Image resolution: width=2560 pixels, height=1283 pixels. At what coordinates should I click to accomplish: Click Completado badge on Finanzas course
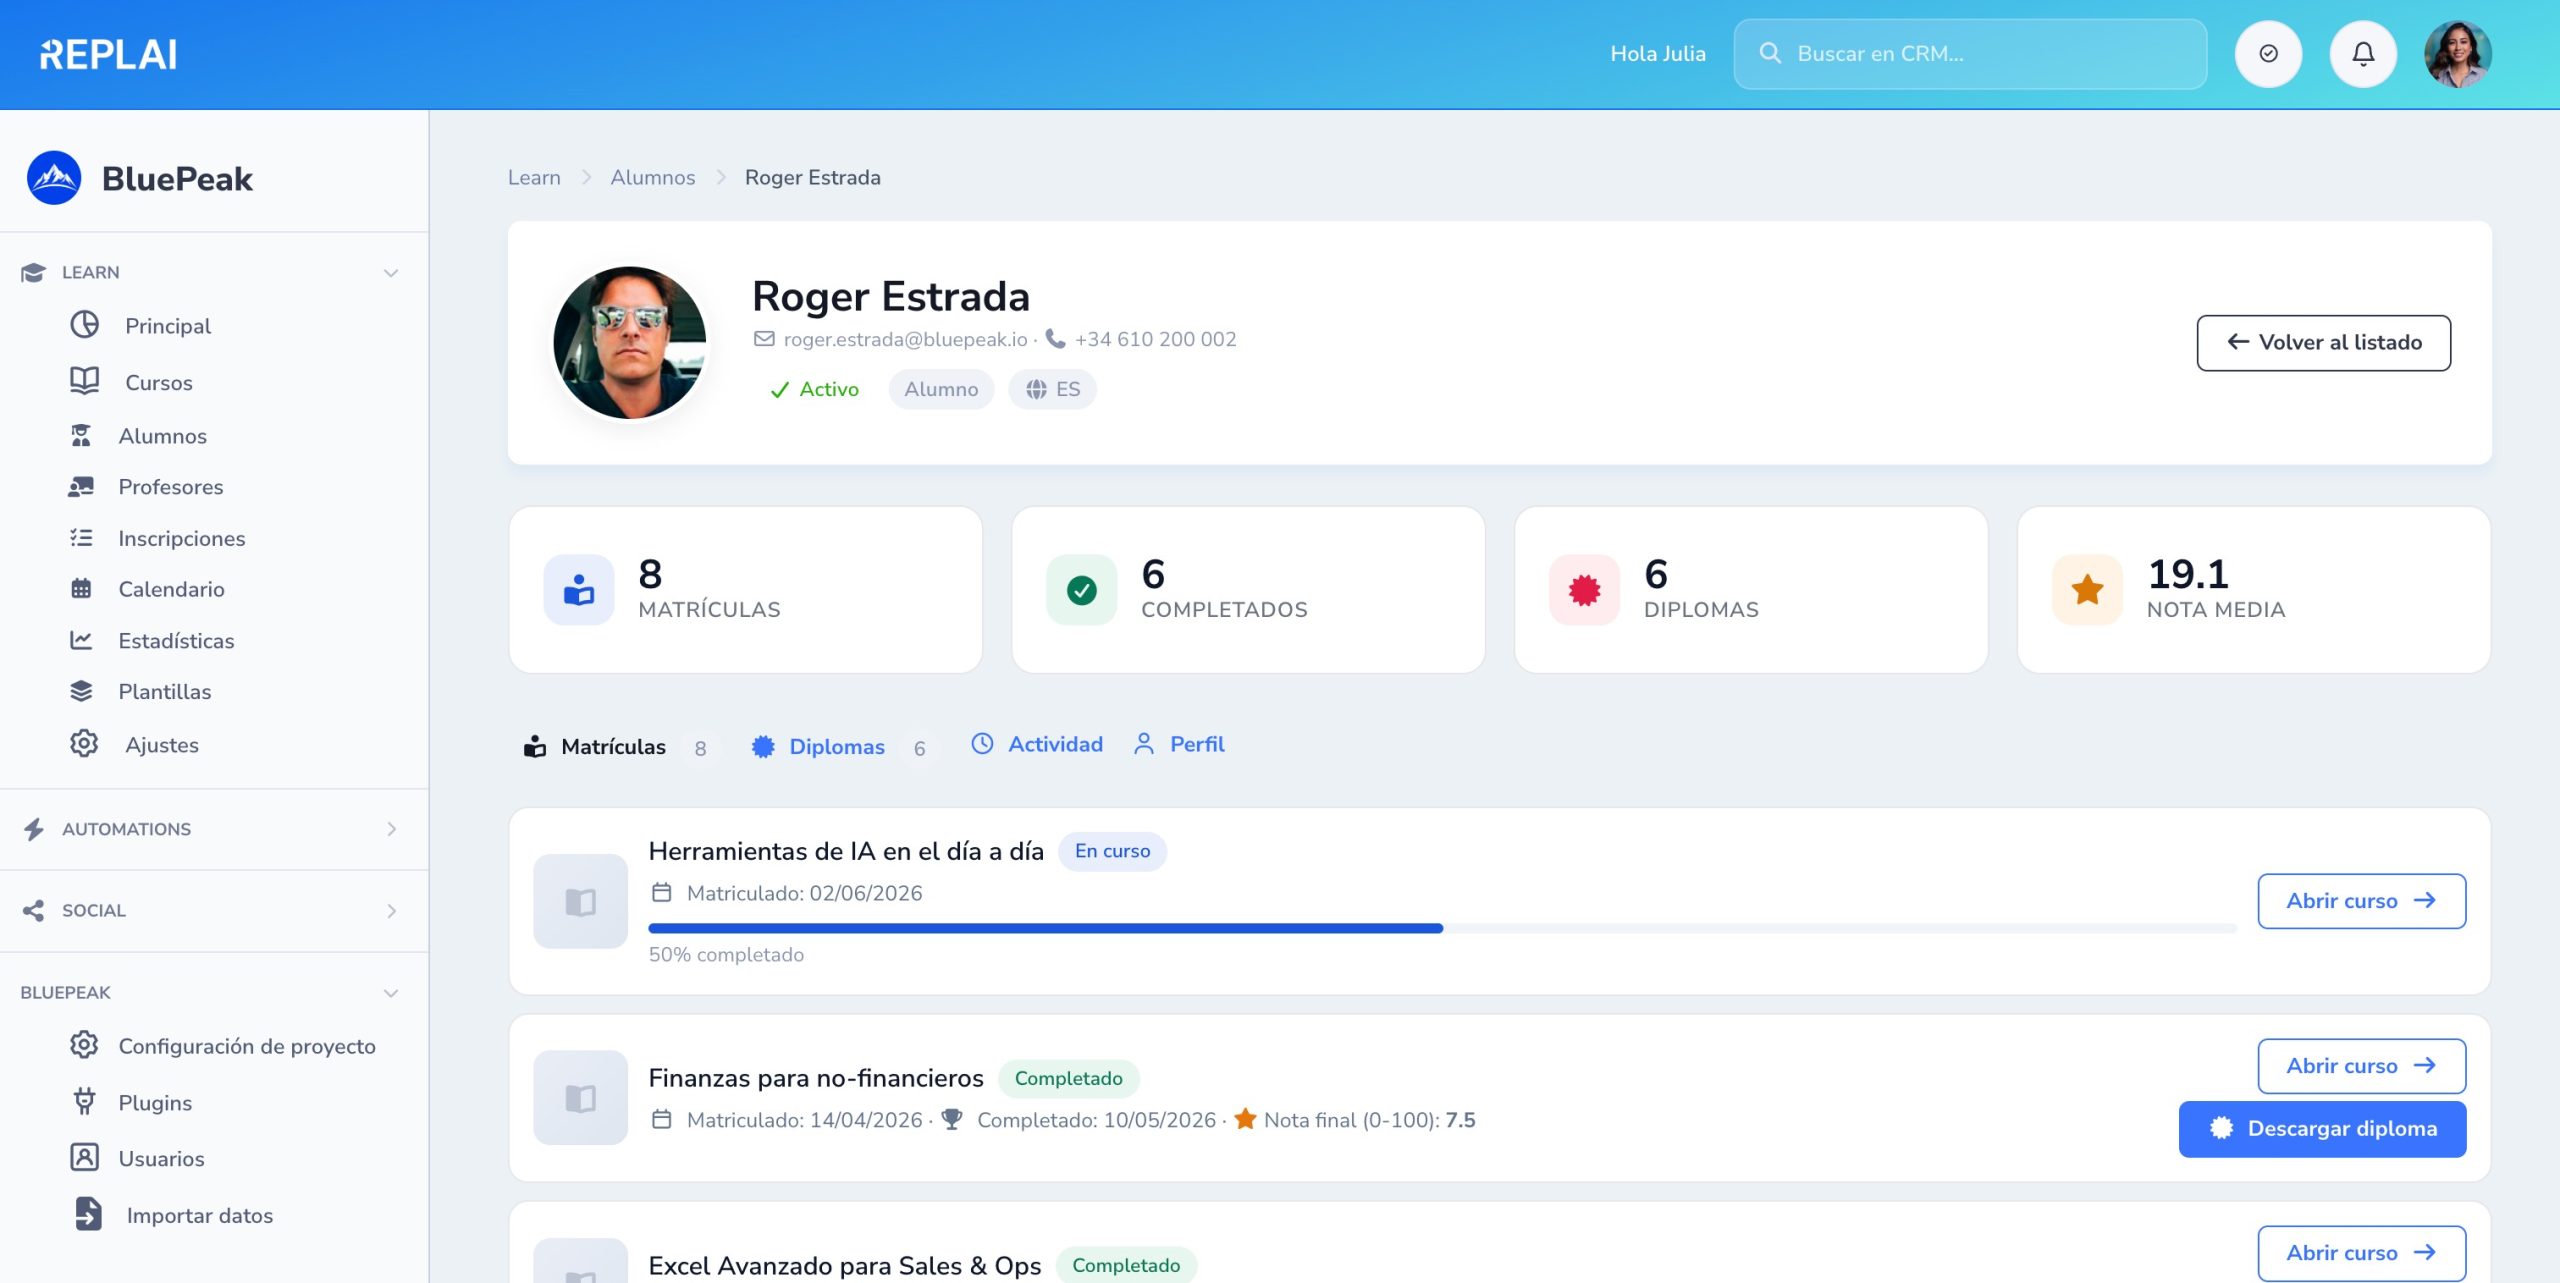tap(1068, 1079)
